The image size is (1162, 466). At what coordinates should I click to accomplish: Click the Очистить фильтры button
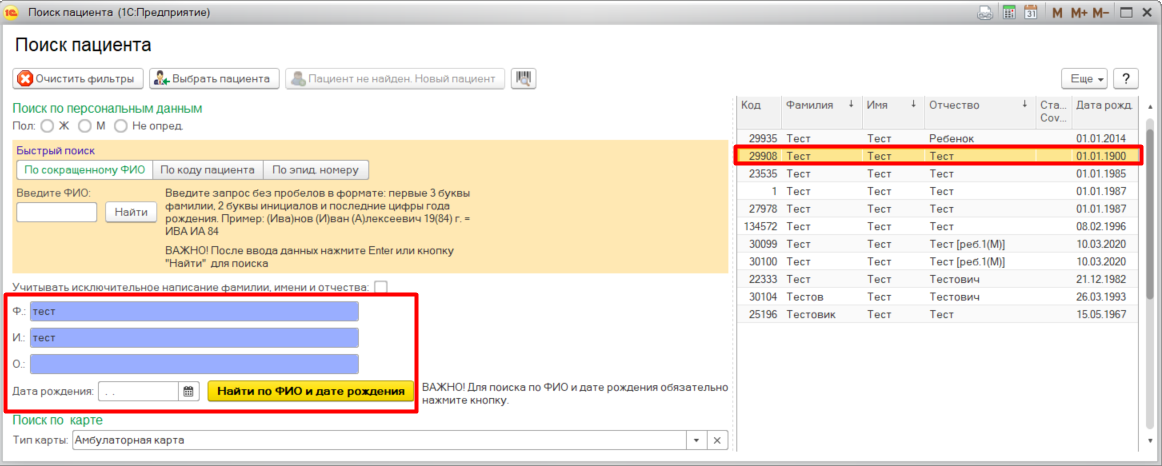point(77,78)
